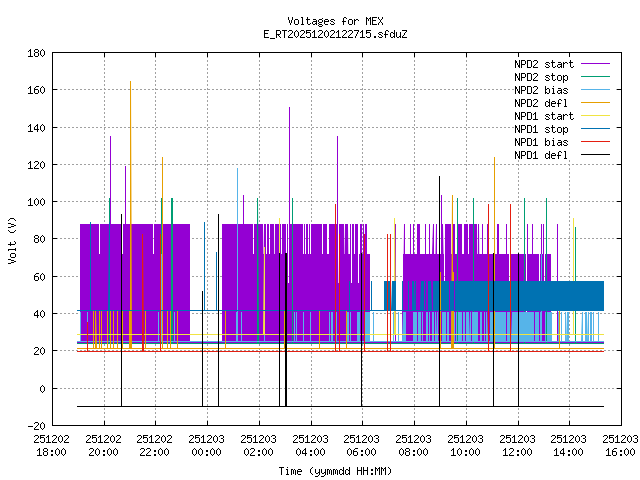
Task: Click the 'Time (yymmdd HH:MM)' x-axis label
Action: pos(335,470)
